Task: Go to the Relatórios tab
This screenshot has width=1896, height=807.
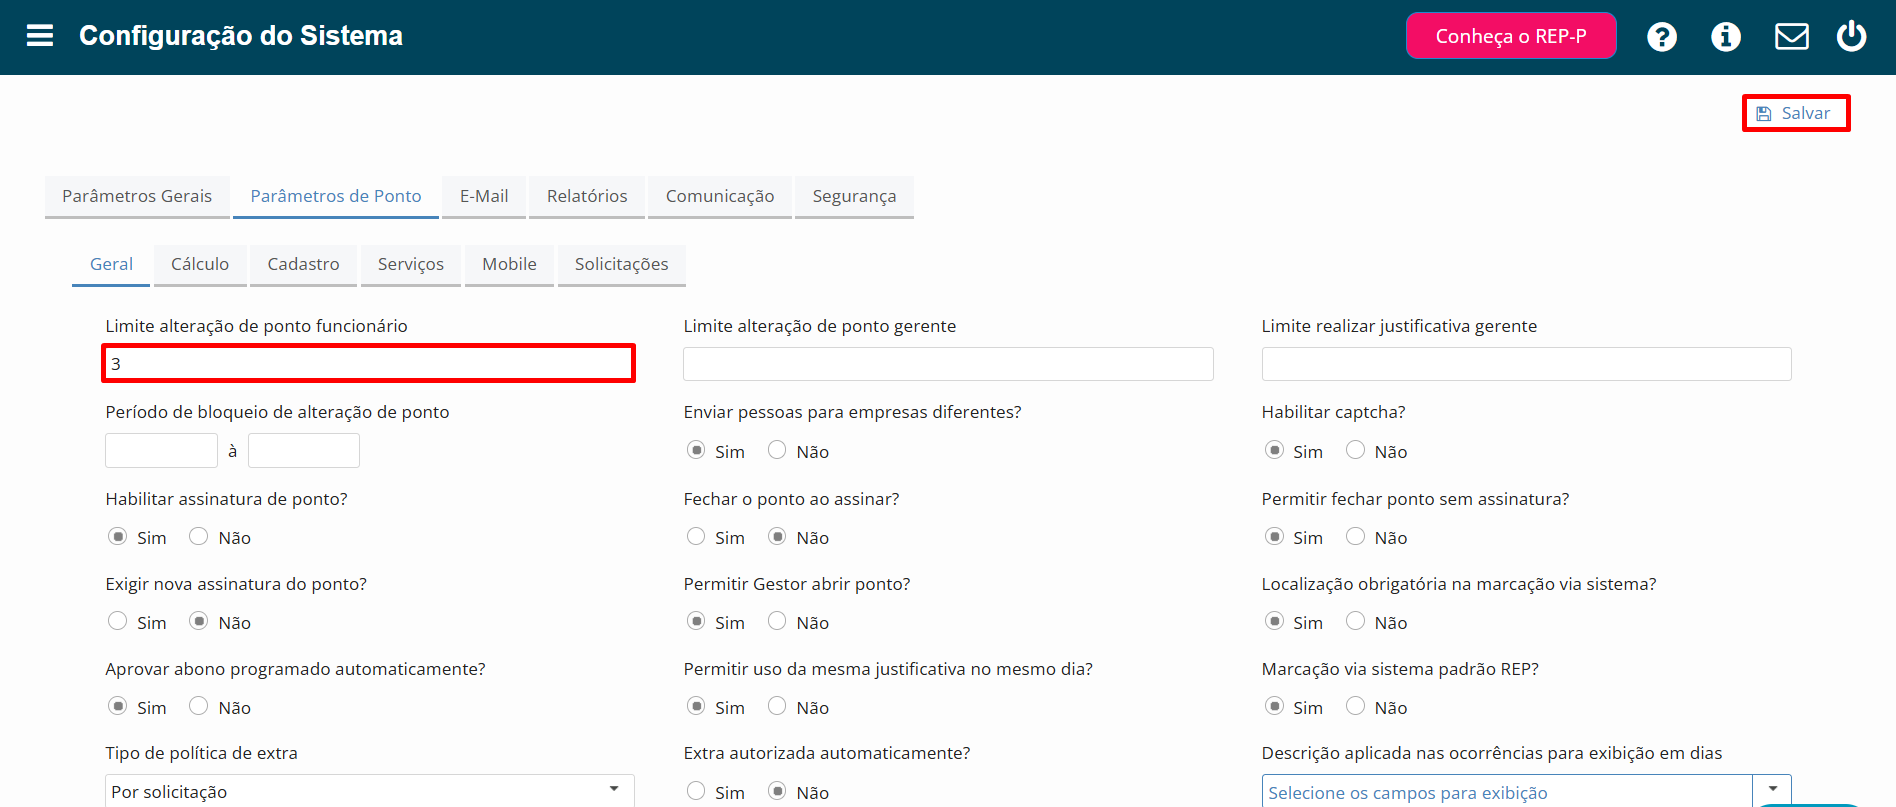Action: click(587, 196)
